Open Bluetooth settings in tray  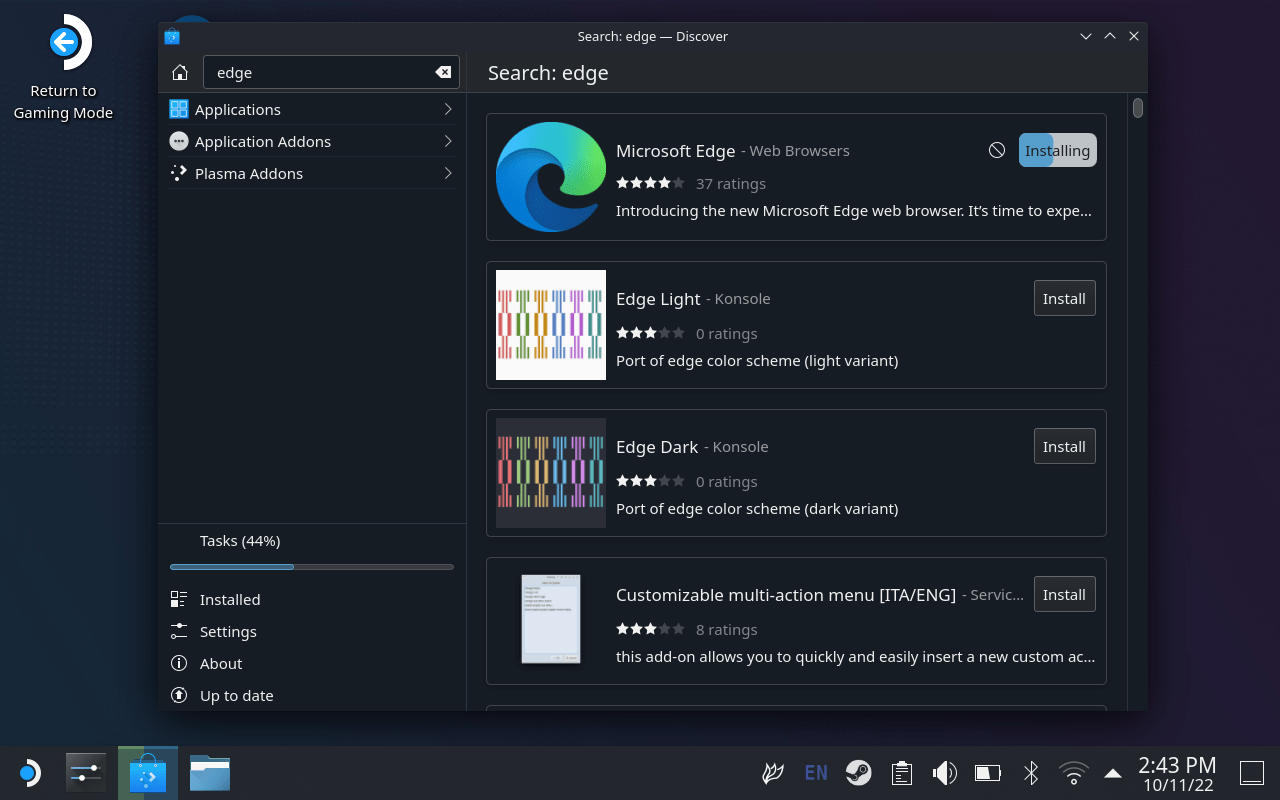coord(1031,773)
